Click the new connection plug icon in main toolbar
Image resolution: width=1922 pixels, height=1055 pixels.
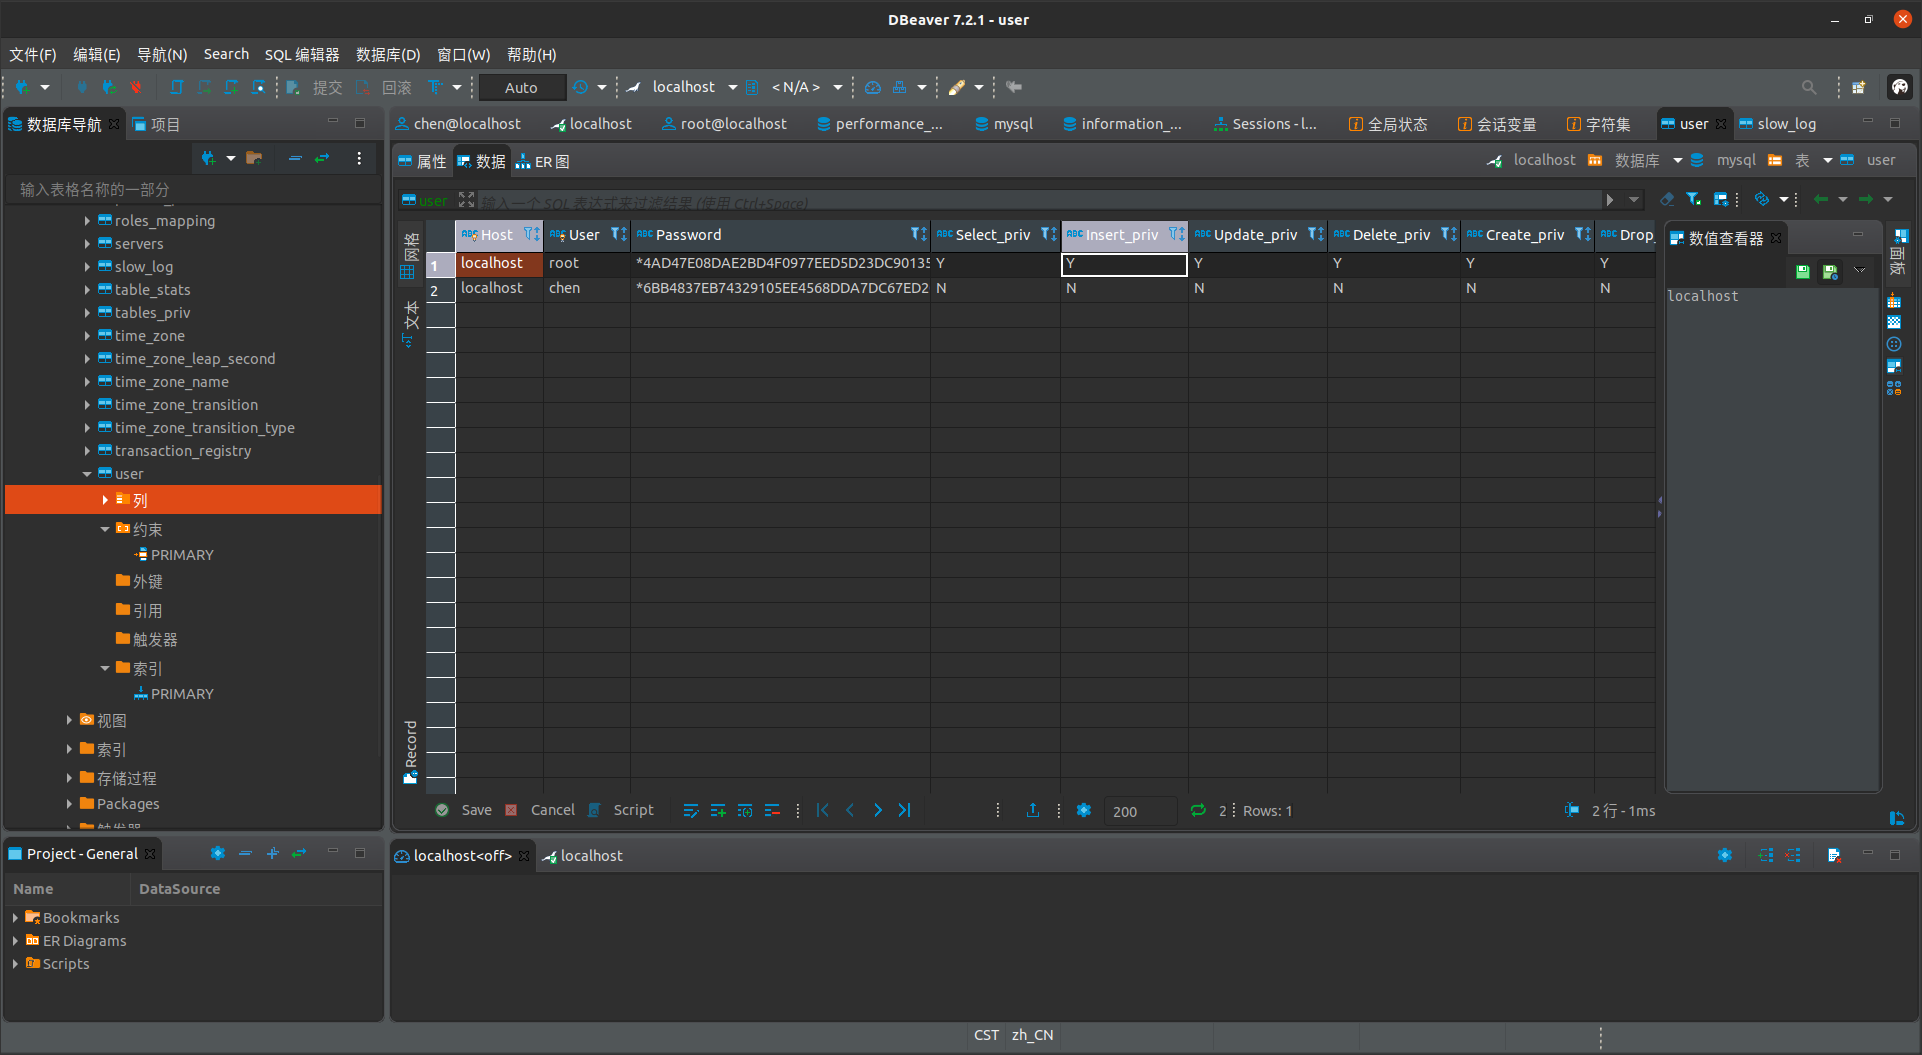(x=22, y=87)
